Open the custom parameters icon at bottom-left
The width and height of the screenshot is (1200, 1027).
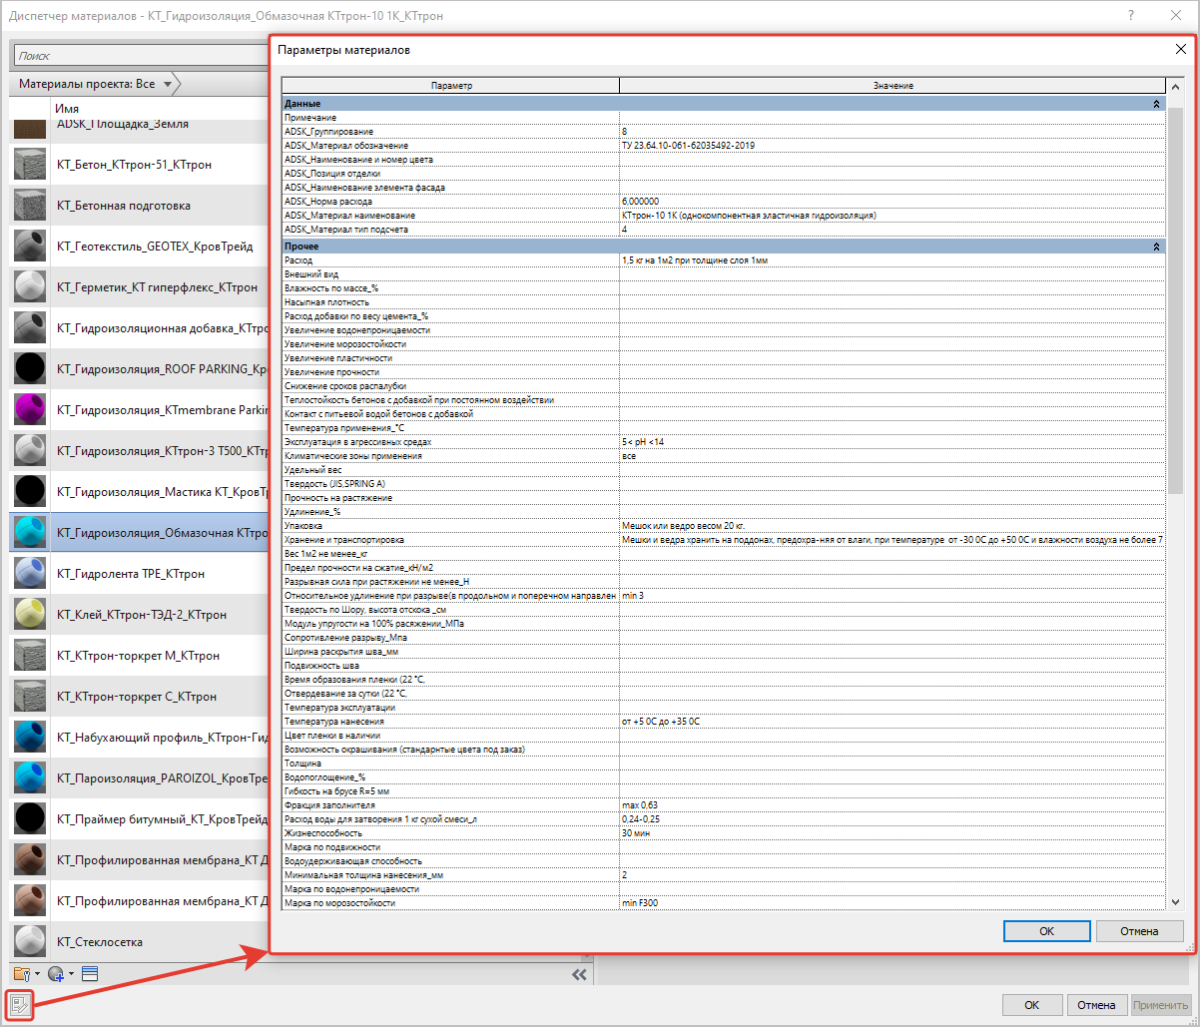(x=20, y=1004)
